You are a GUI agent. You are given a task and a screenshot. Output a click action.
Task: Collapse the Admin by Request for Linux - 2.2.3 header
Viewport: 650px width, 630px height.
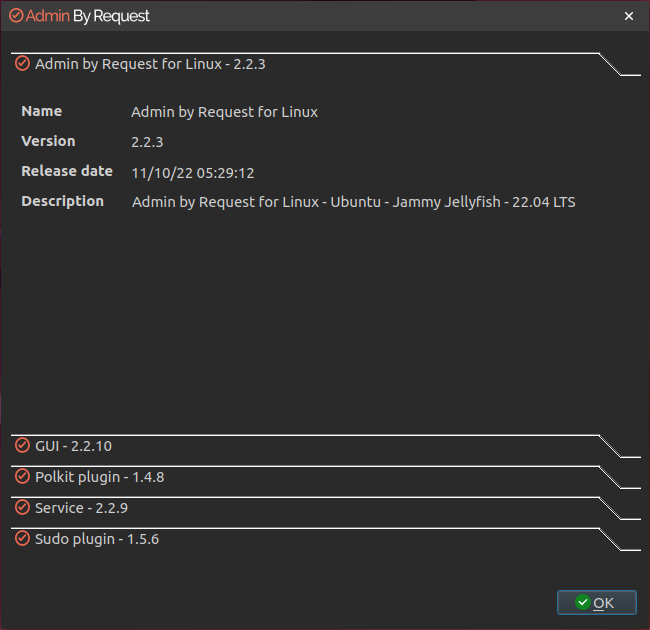[326, 64]
